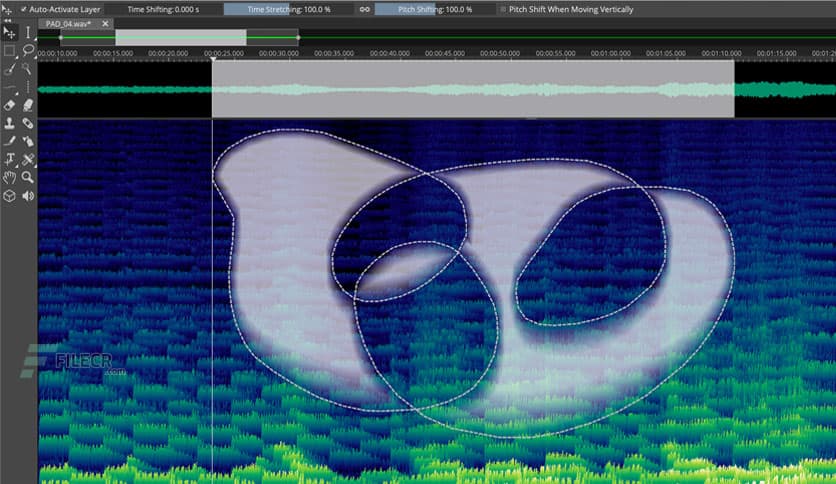Select the Noise Spray tool
Screen dimensions: 836x484
(x=28, y=141)
